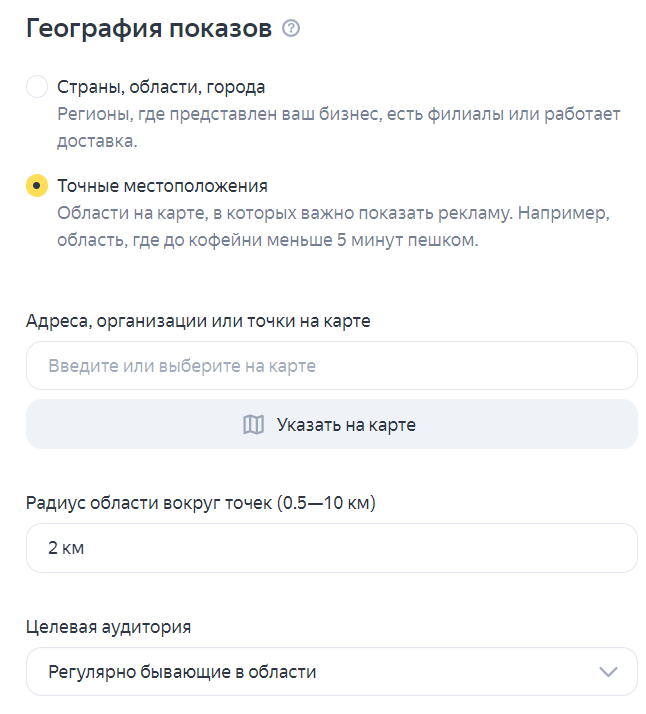646x714 pixels.
Task: Click the Целевая аудитория label
Action: (x=108, y=627)
